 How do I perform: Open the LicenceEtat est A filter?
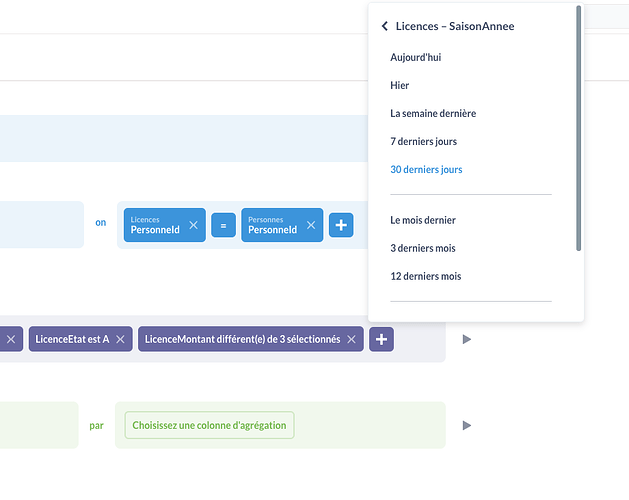pyautogui.click(x=72, y=339)
